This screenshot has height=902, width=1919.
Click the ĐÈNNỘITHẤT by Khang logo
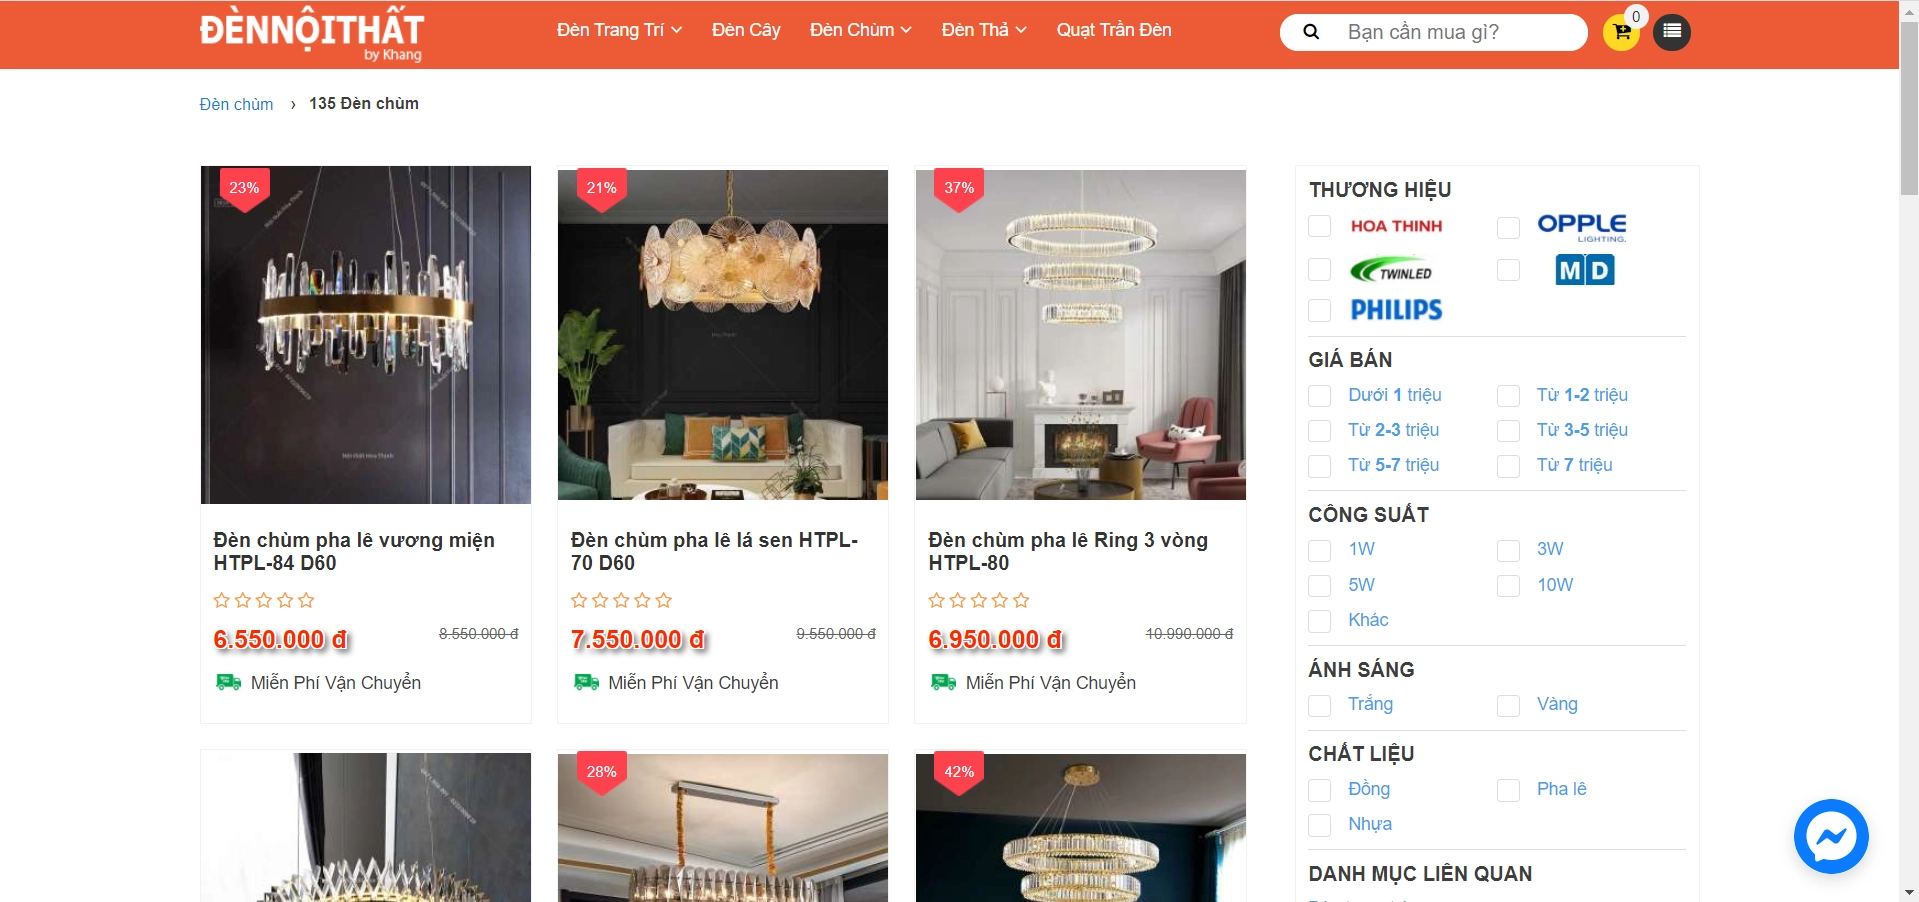tap(312, 34)
